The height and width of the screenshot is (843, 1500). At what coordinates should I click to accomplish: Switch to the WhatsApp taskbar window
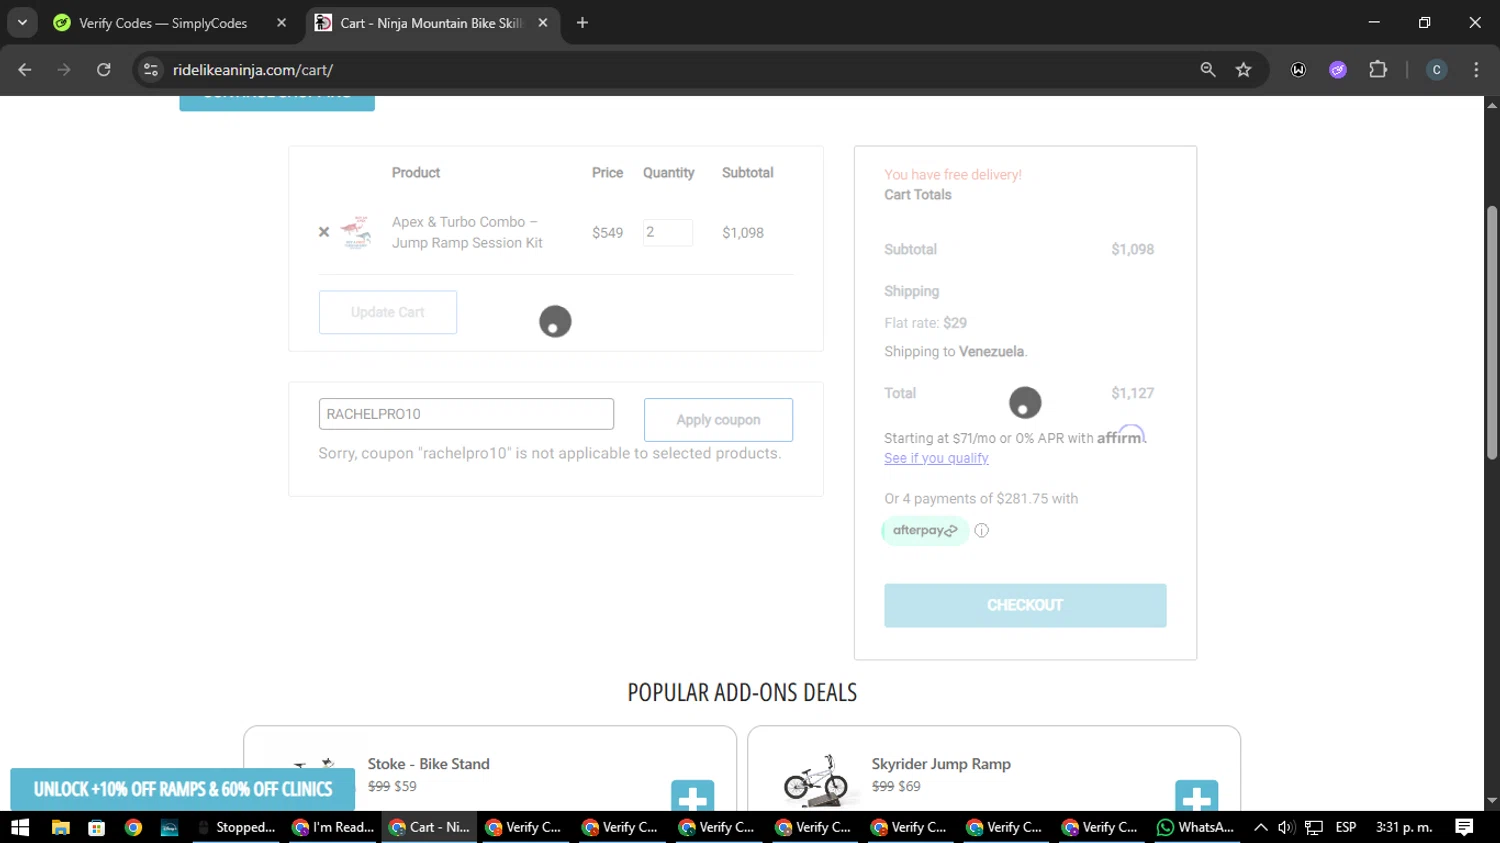click(x=1196, y=827)
